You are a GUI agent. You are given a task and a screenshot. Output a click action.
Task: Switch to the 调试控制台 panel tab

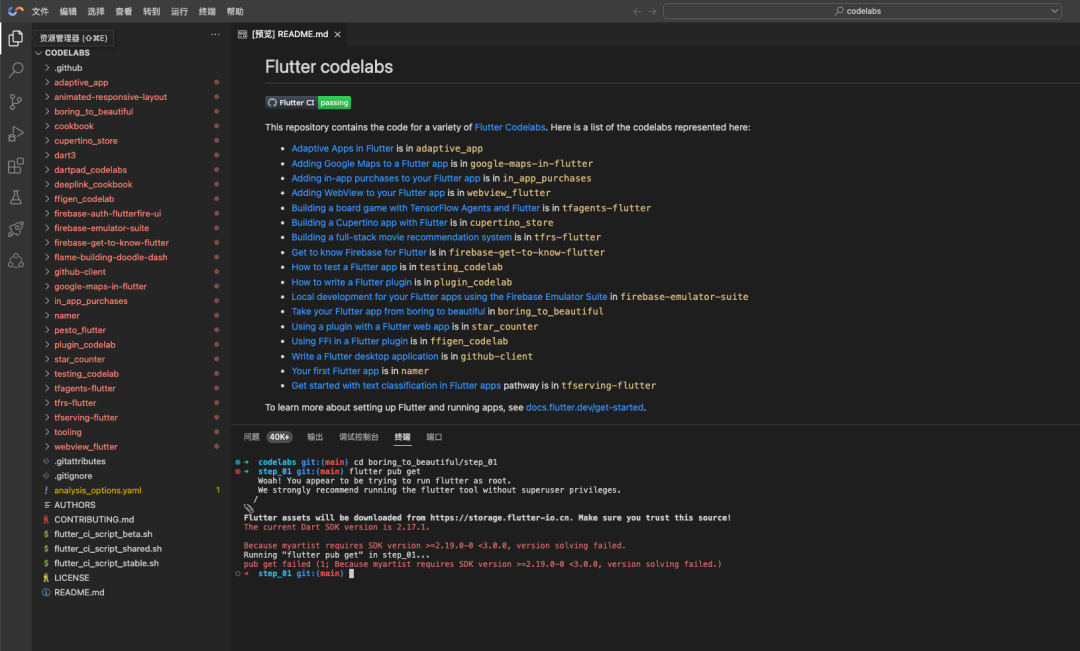[x=359, y=437]
